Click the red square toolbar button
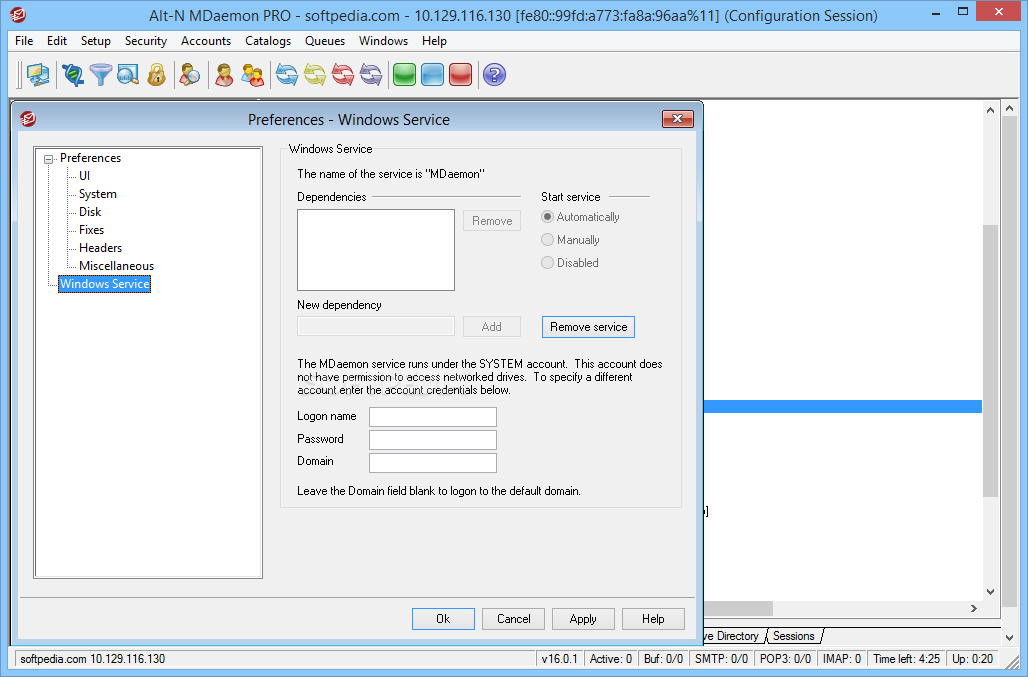 460,75
